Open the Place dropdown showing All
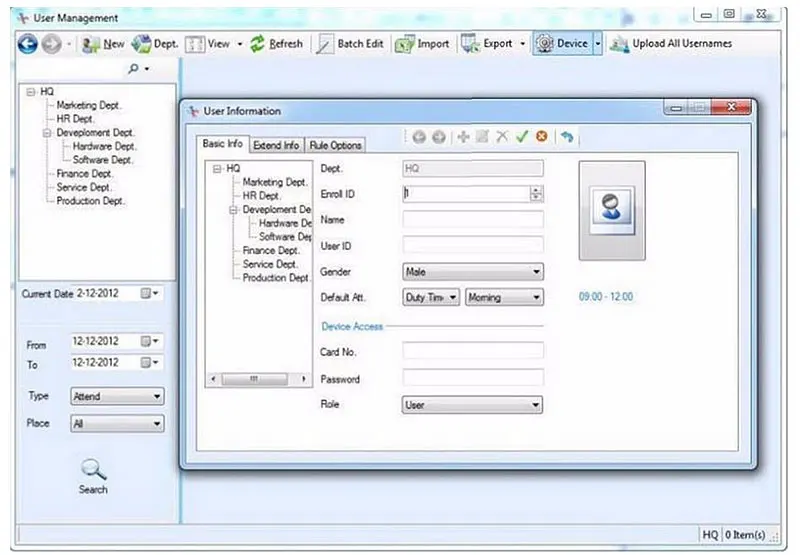The height and width of the screenshot is (555, 800). click(x=117, y=423)
